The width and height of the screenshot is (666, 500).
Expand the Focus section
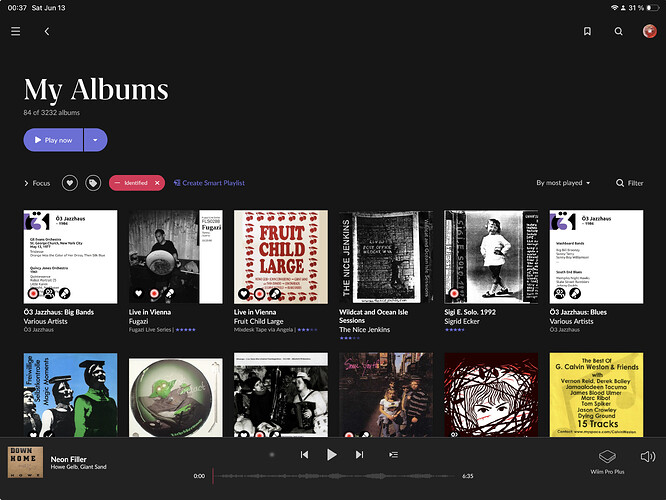37,183
